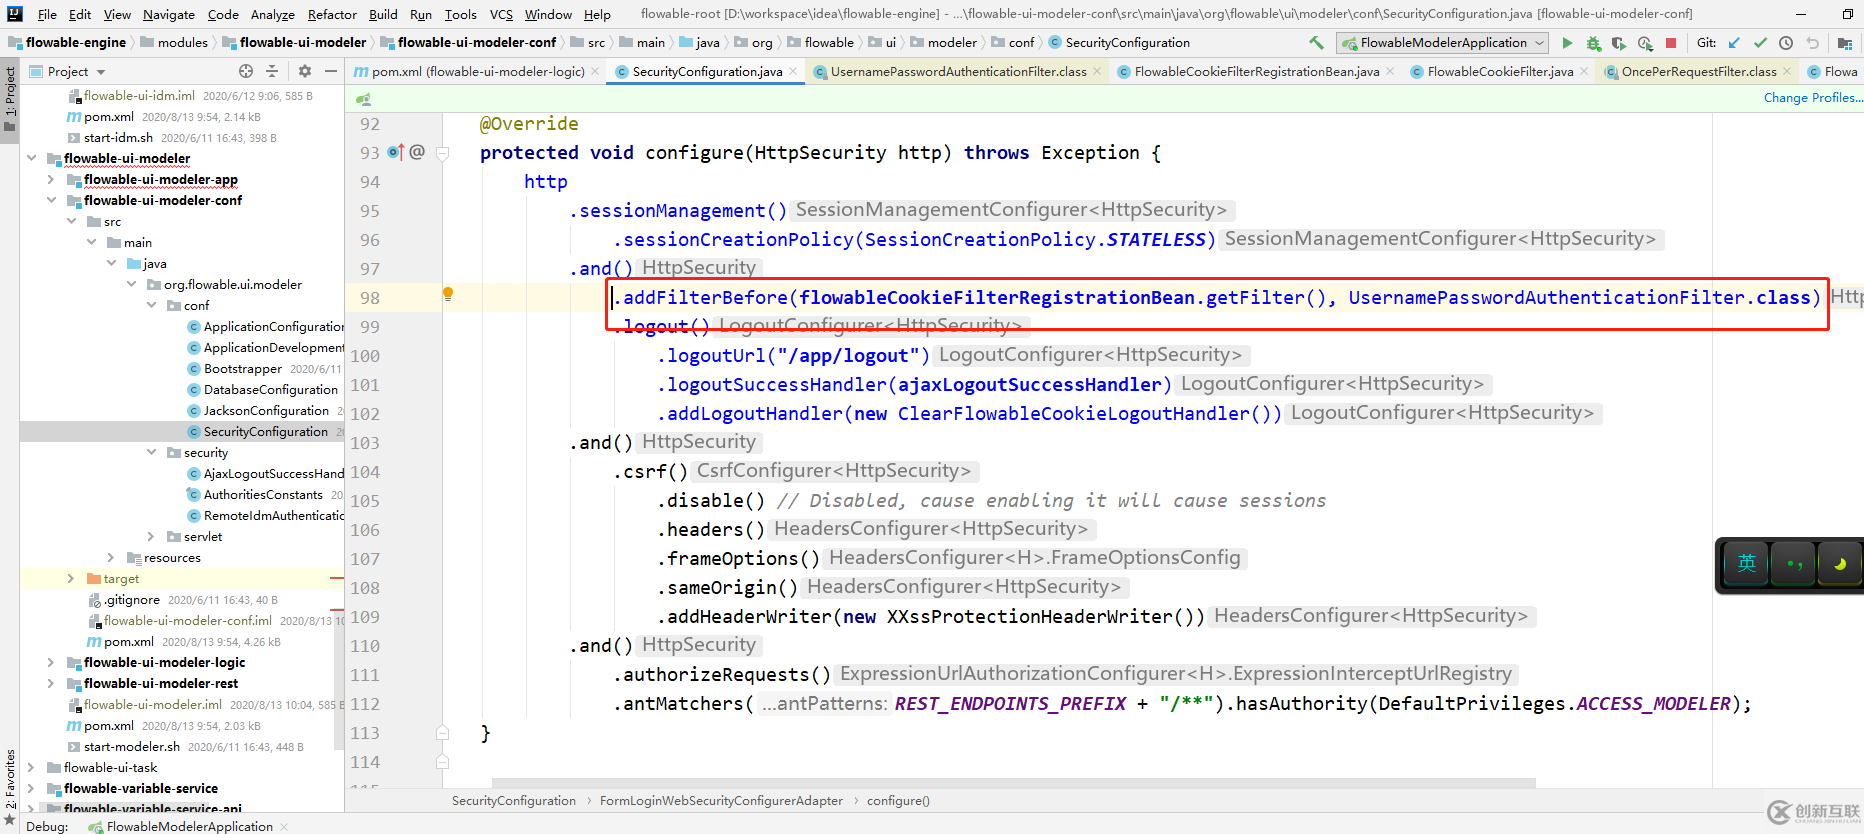Close the pom.xml editor tab
The width and height of the screenshot is (1864, 834).
tap(595, 71)
